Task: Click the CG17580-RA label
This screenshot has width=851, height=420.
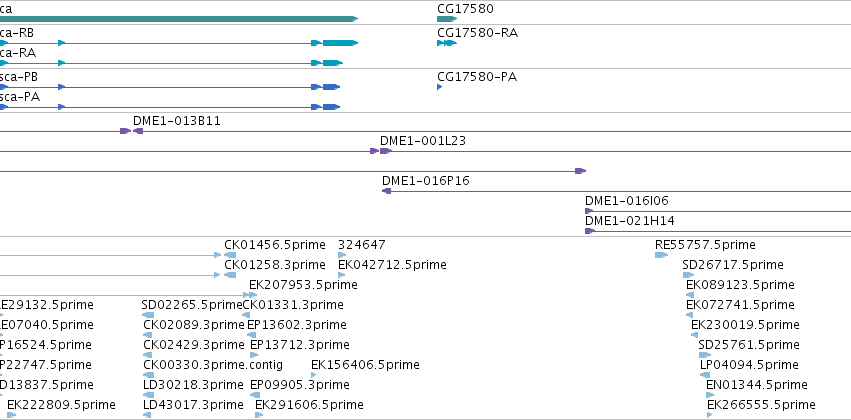Action: point(478,33)
